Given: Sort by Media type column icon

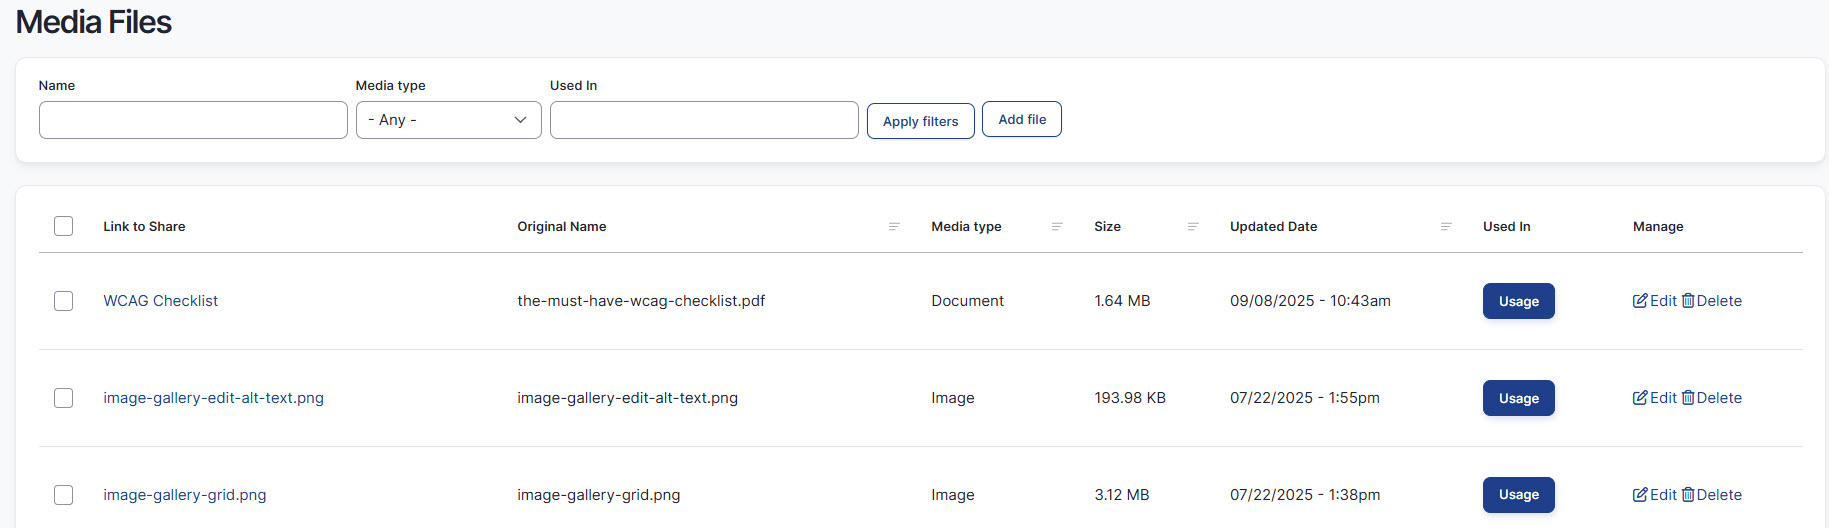Looking at the screenshot, I should point(1056,227).
